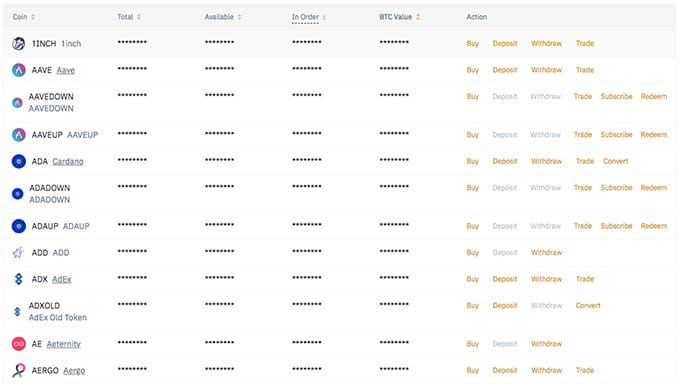Trade ADA from its row
Image resolution: width=680 pixels, height=384 pixels.
tap(585, 161)
